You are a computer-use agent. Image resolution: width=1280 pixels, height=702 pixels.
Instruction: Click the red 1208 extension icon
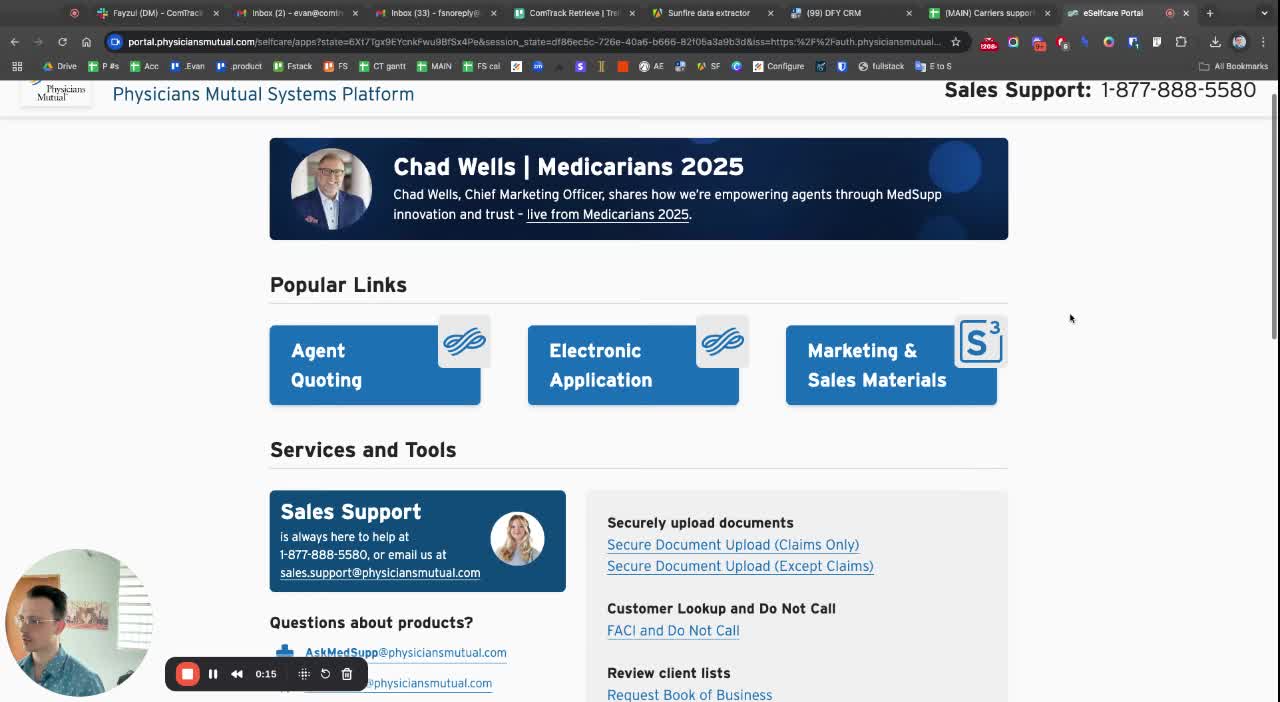tap(989, 42)
